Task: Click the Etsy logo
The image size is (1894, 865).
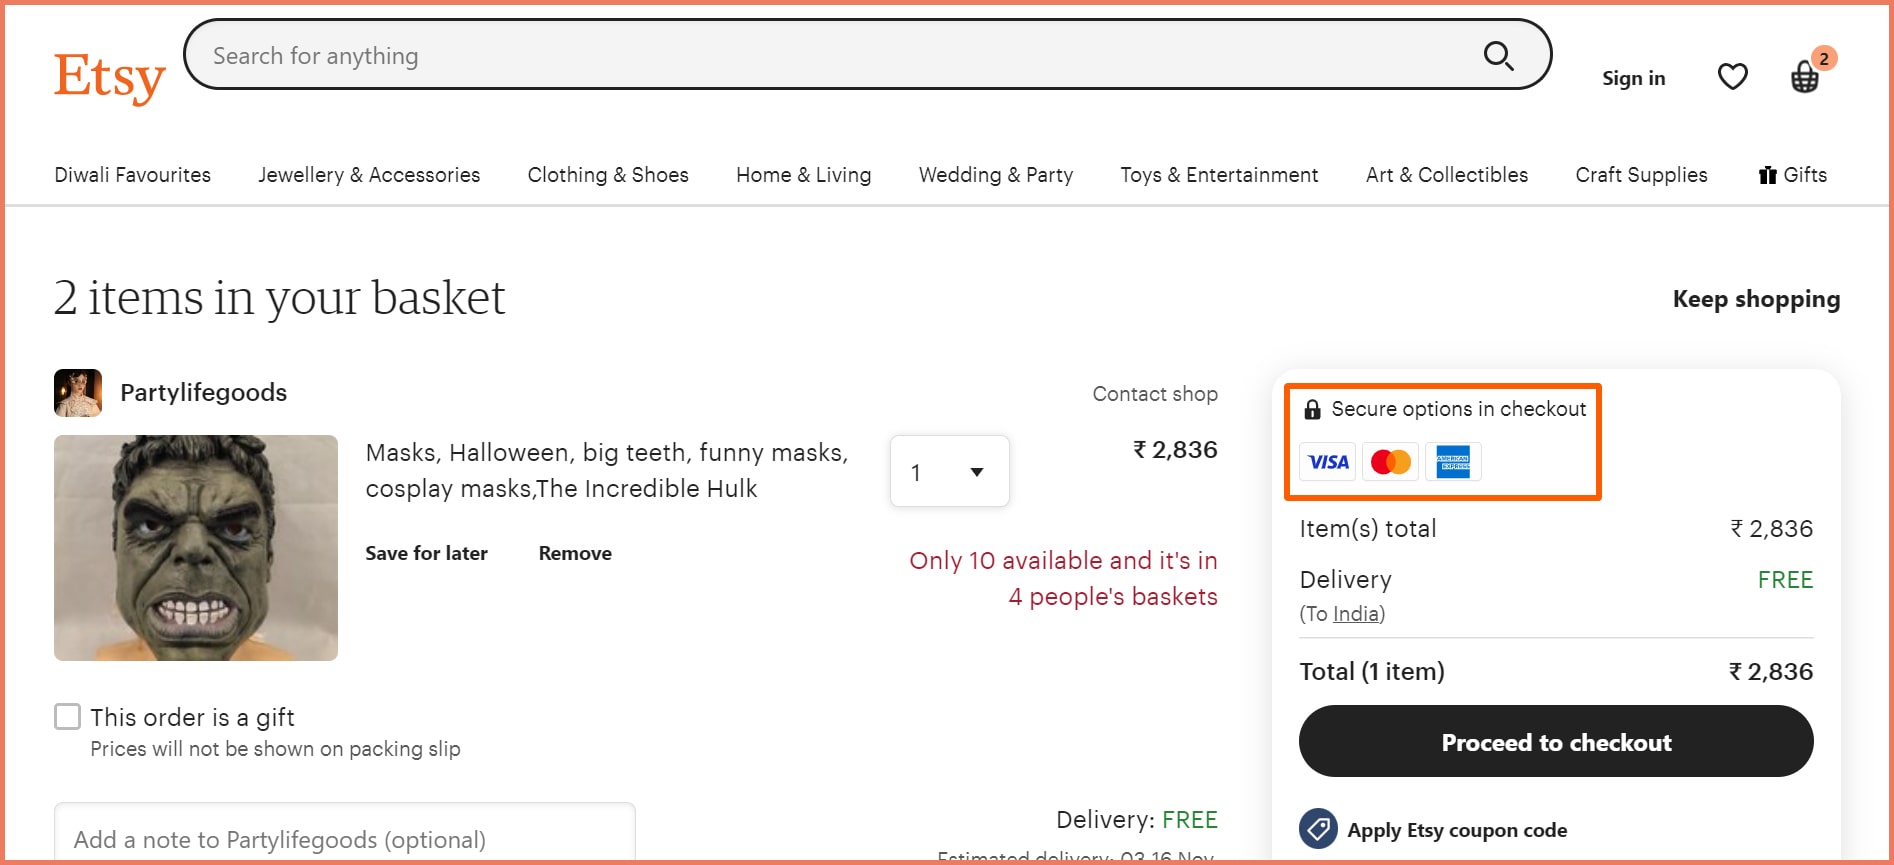Action: coord(110,77)
